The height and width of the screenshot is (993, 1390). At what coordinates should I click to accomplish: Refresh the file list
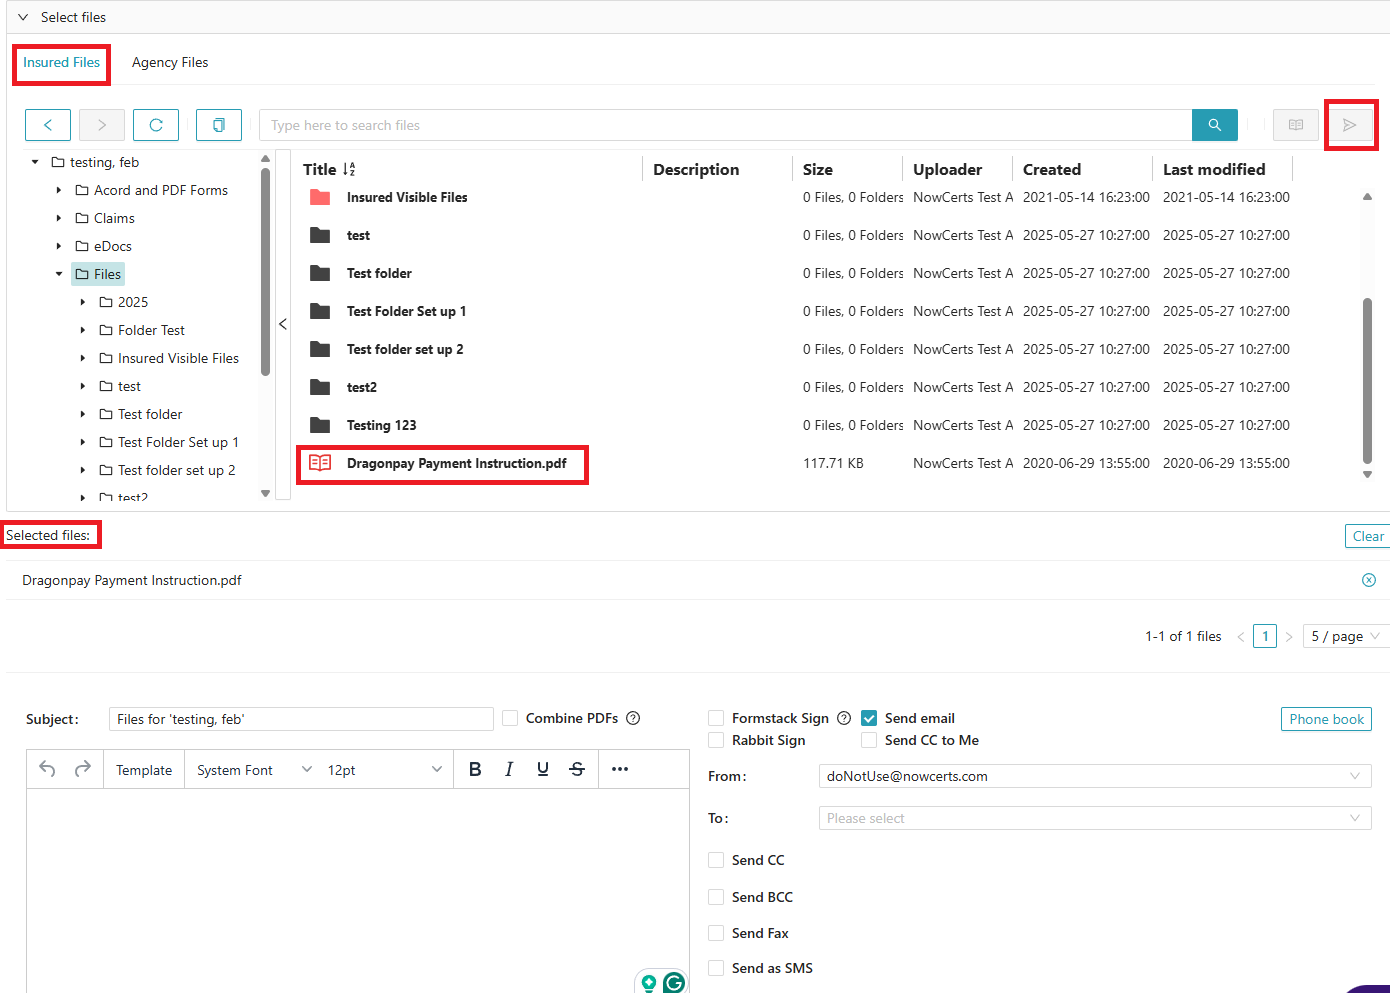click(156, 125)
